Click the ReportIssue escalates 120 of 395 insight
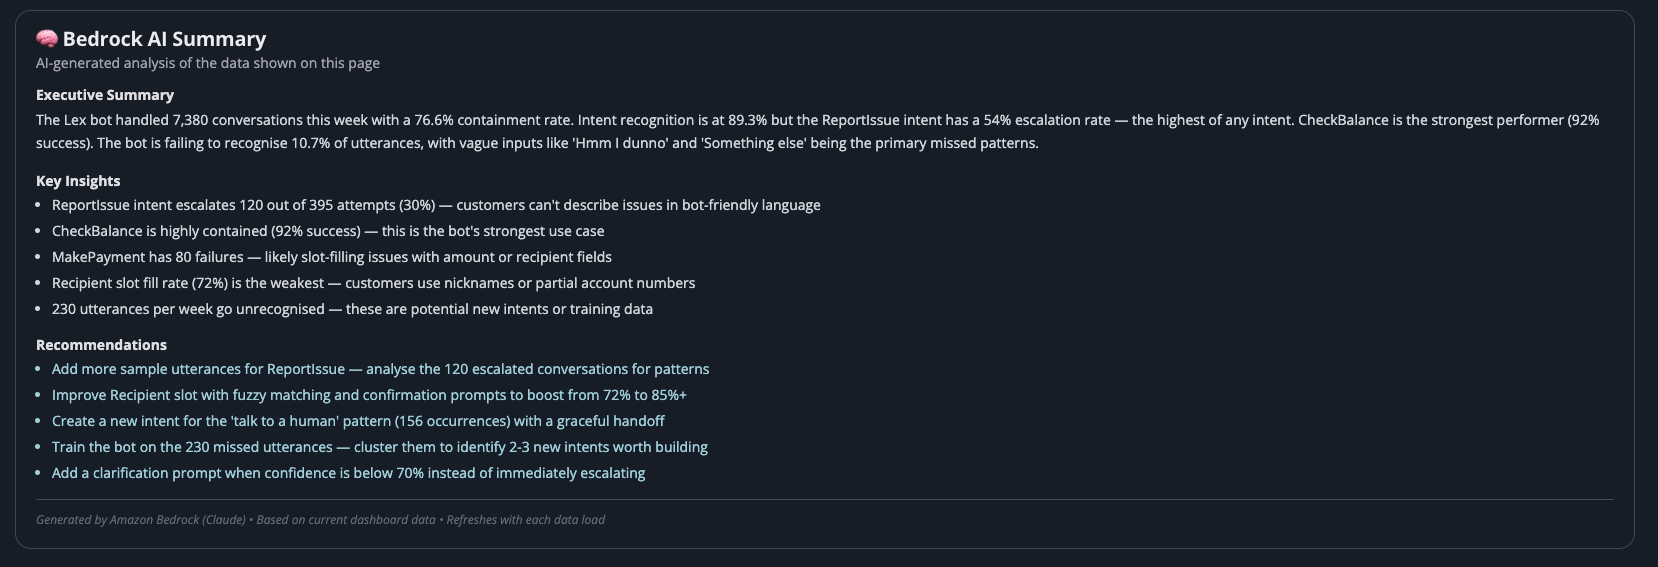 click(x=436, y=205)
